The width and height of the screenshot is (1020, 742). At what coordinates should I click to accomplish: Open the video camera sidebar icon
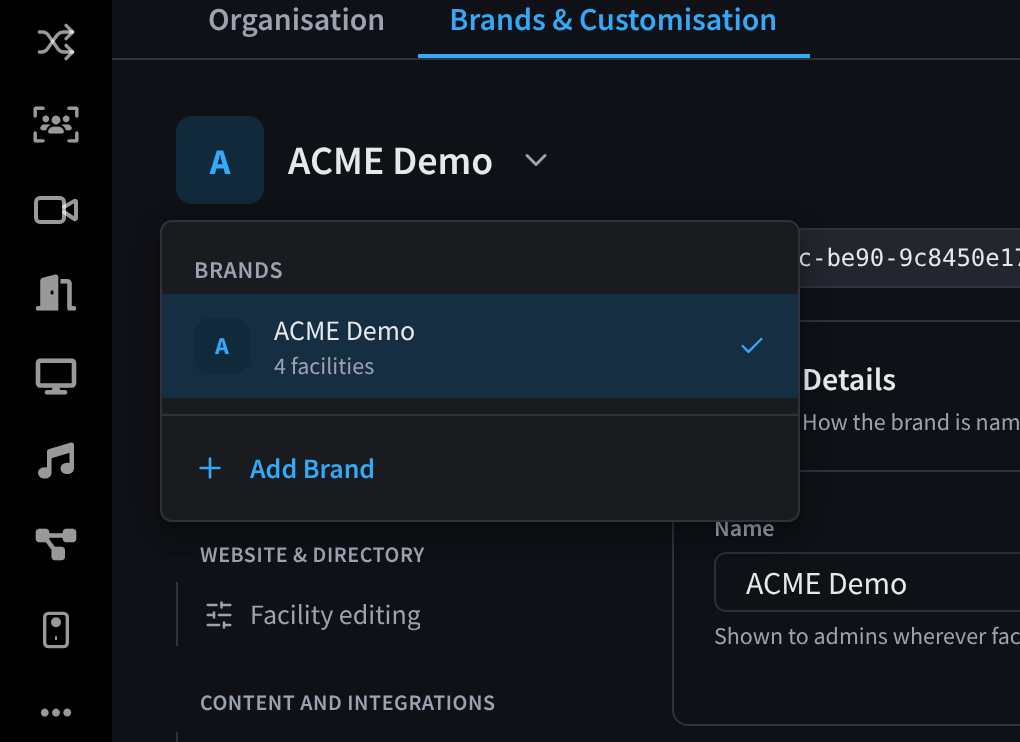(56, 210)
